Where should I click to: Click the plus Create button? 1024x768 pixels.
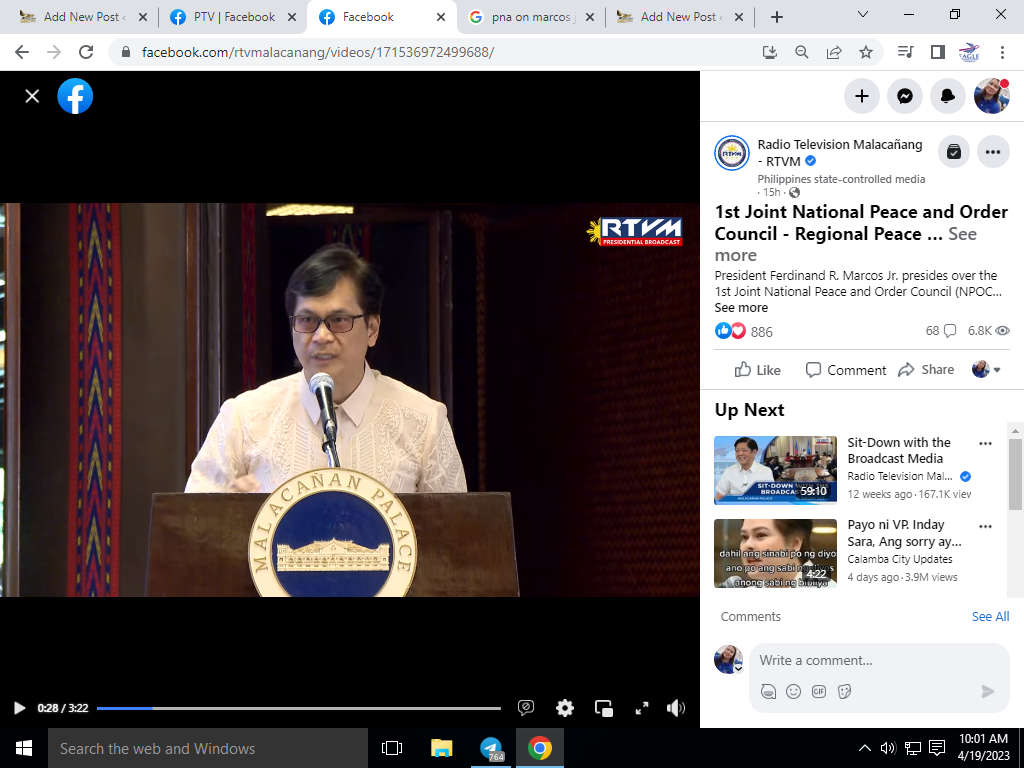pyautogui.click(x=861, y=96)
